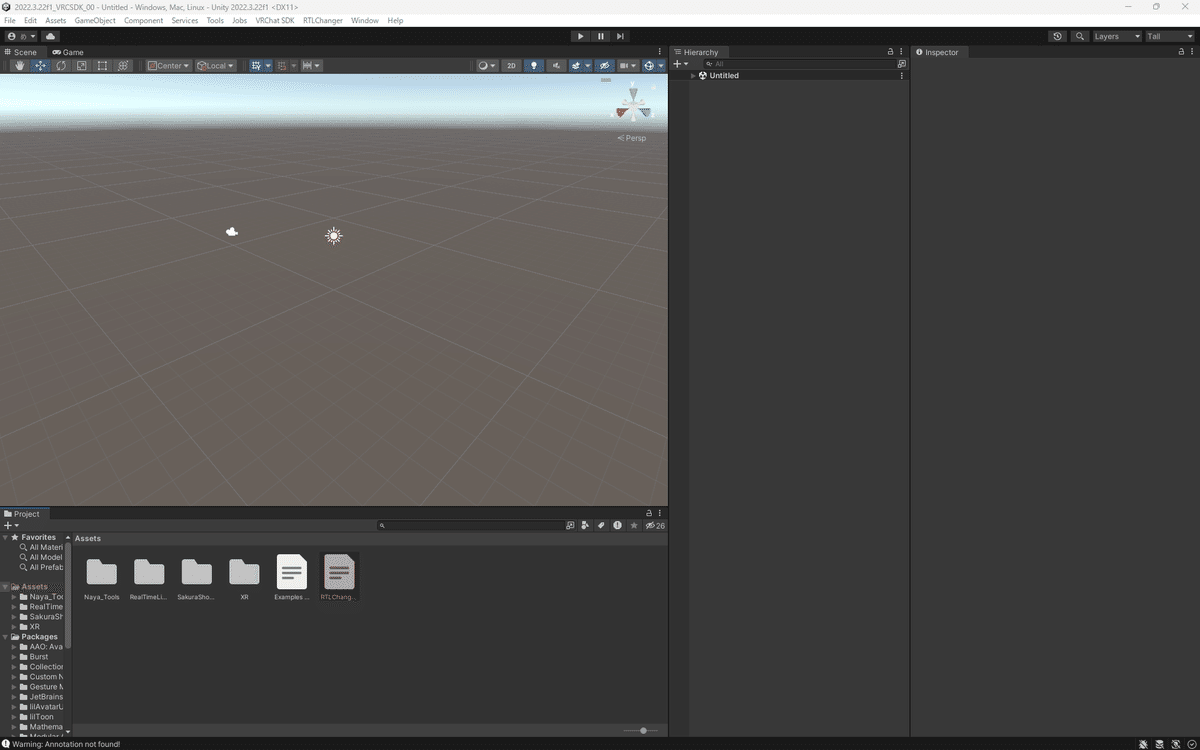Select the Rotate tool
1200x750 pixels.
point(60,65)
